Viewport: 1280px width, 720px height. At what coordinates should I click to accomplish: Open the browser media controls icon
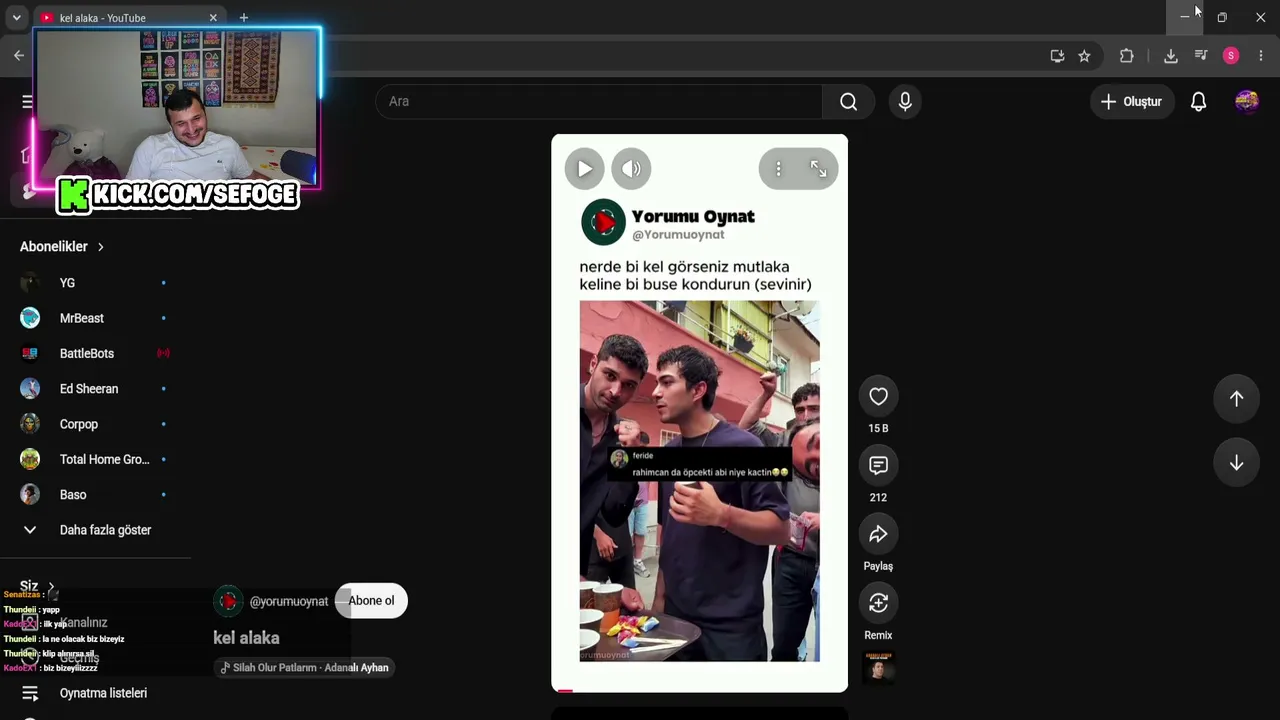(x=1201, y=56)
